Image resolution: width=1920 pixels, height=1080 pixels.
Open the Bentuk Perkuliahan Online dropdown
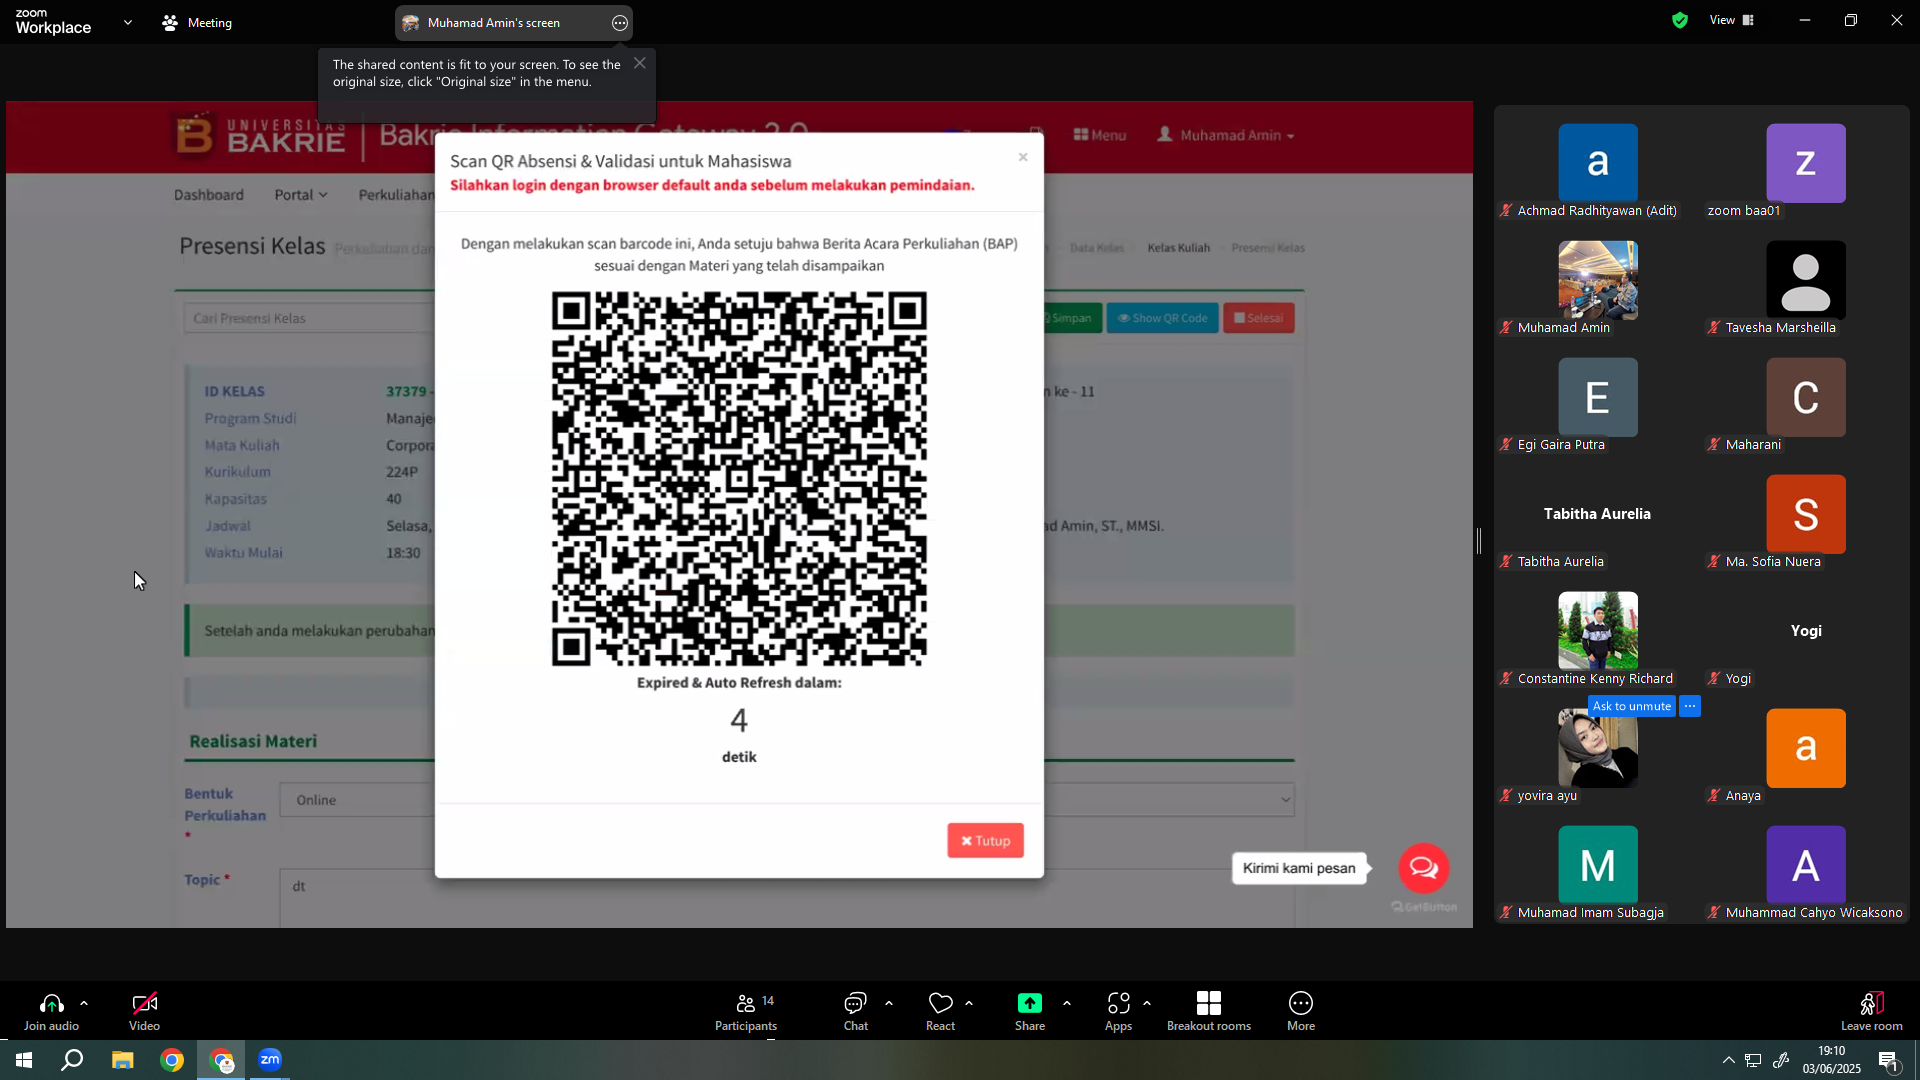pos(788,800)
